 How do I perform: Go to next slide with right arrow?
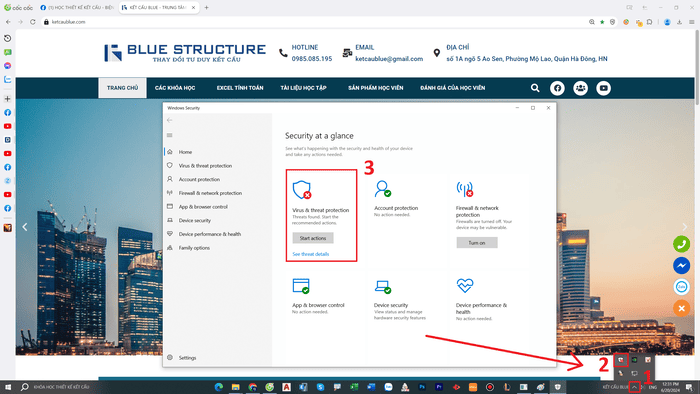point(685,227)
